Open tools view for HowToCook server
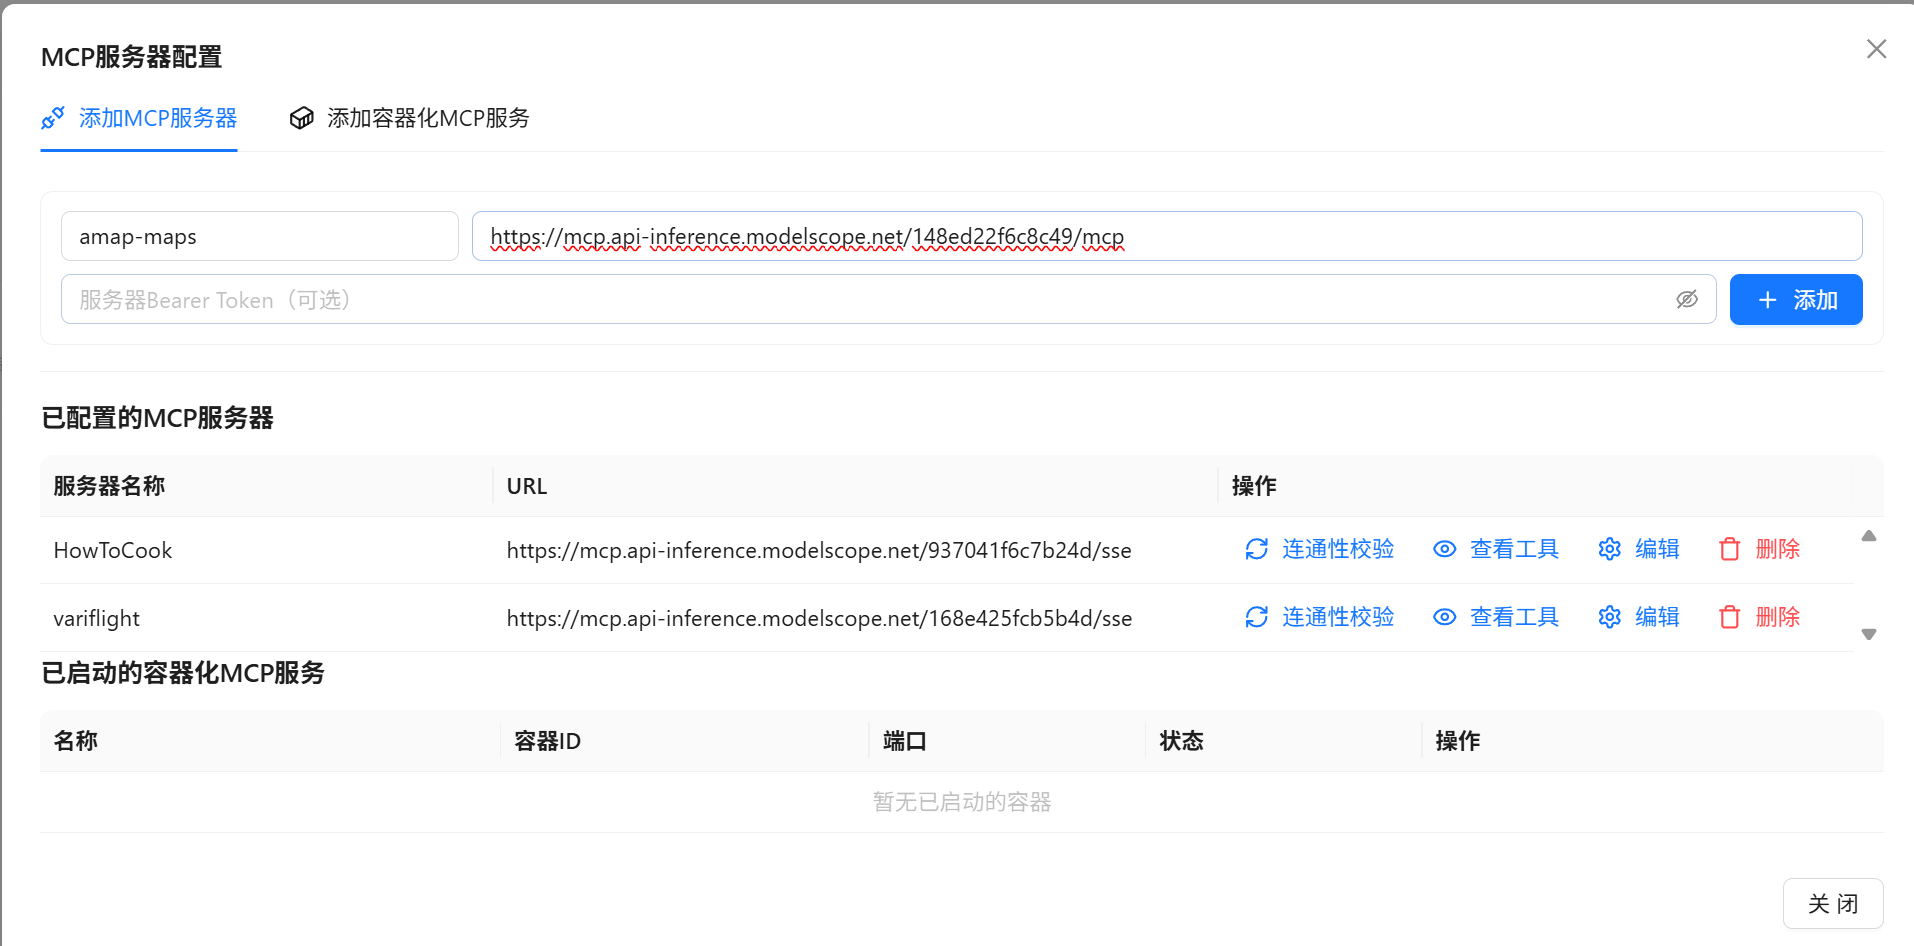 point(1495,549)
